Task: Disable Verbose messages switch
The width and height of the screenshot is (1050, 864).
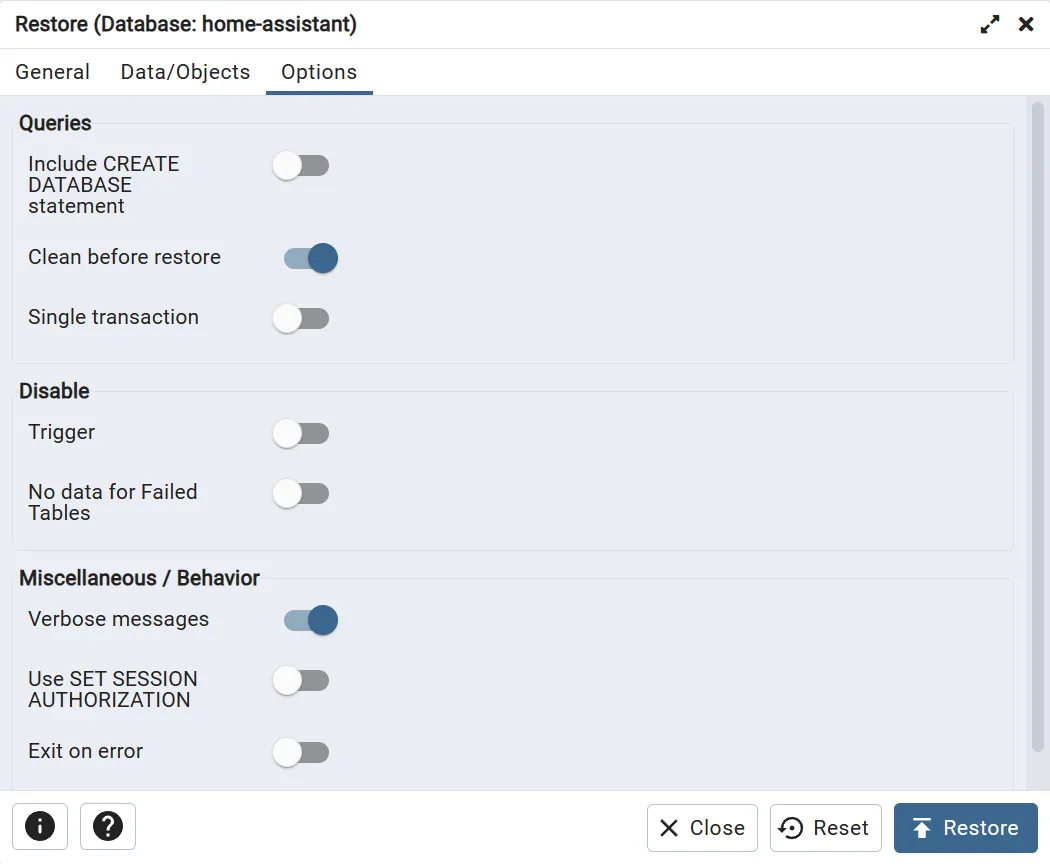Action: pos(310,621)
